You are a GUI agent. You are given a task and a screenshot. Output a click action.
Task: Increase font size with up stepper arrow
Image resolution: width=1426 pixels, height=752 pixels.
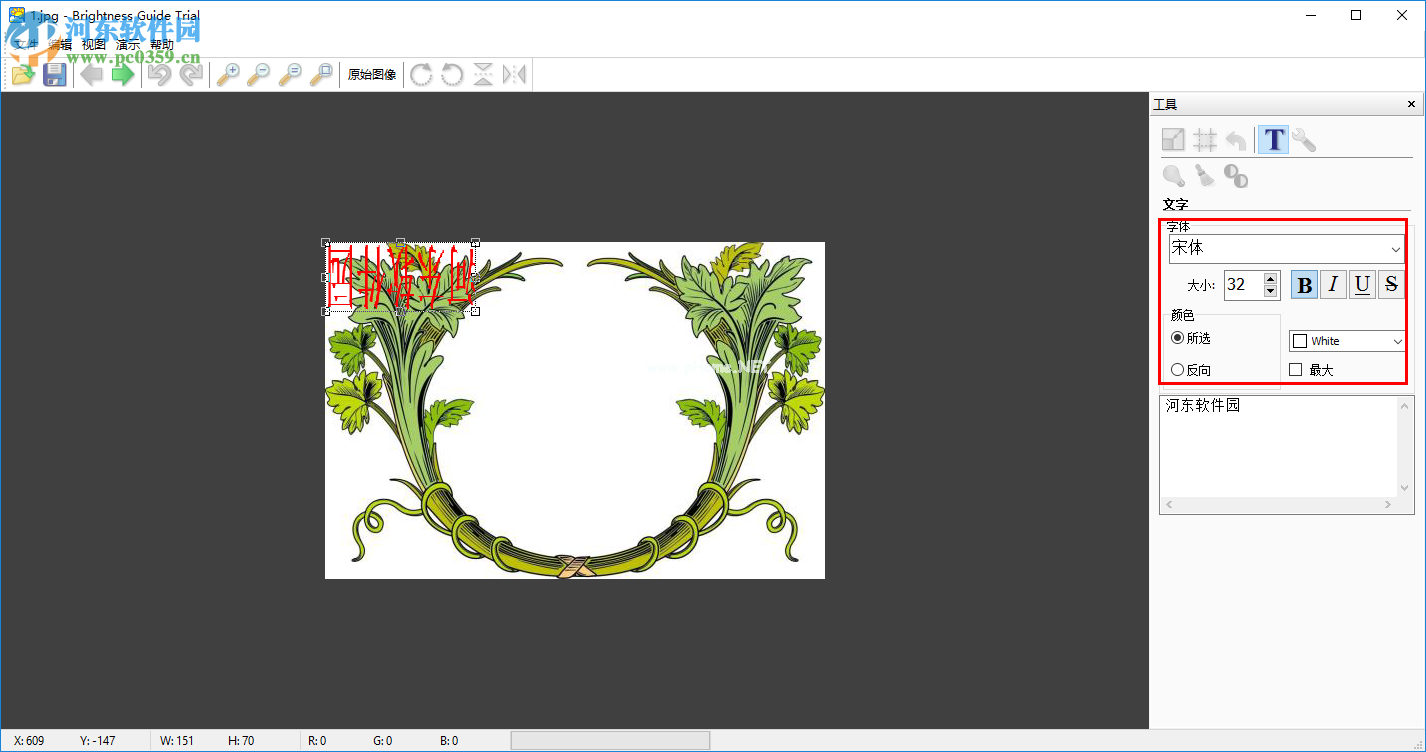tap(1270, 279)
